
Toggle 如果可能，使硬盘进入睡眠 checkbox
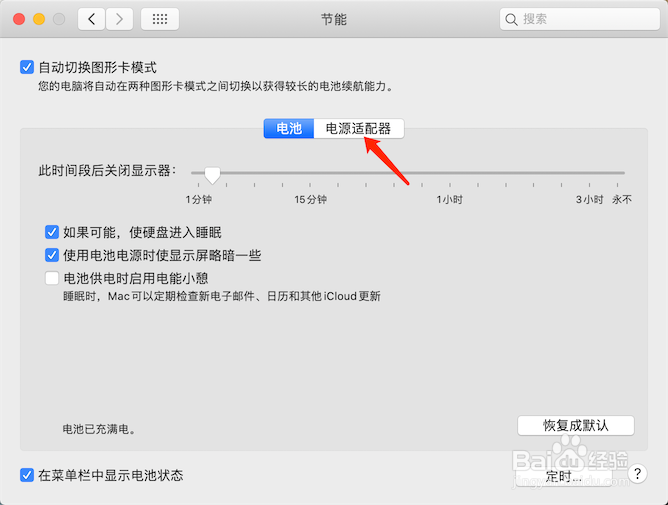(52, 232)
